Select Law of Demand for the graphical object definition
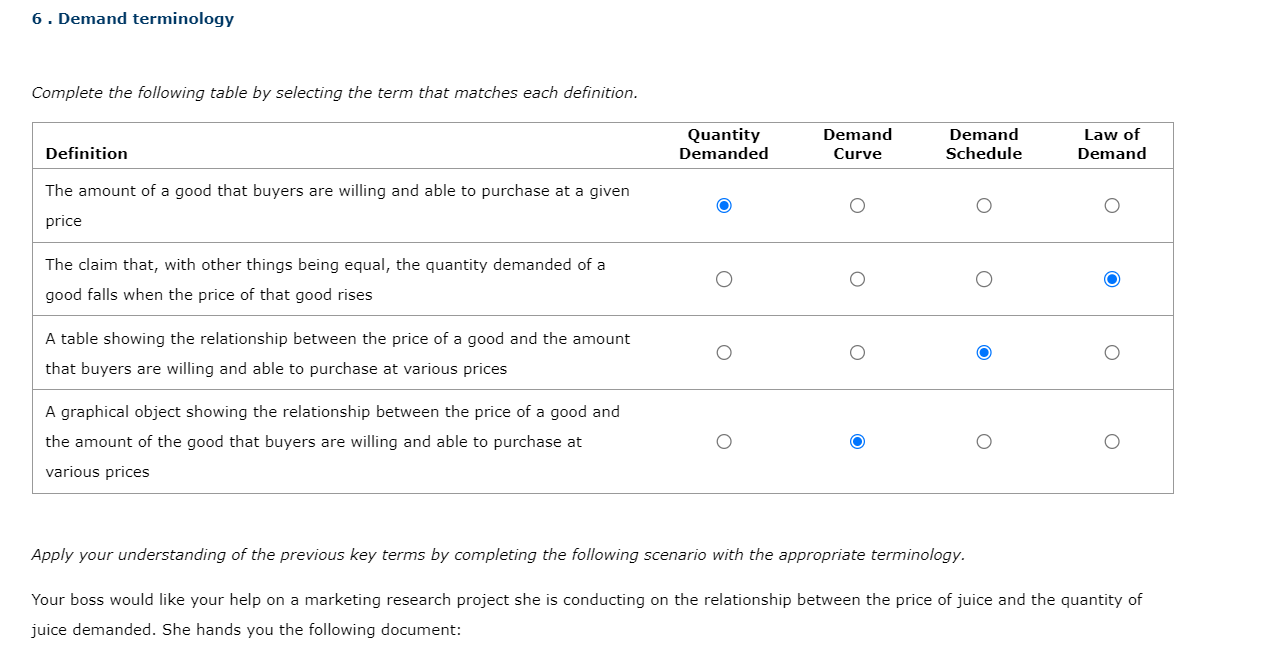Screen dimensions: 1275x662 point(1112,441)
